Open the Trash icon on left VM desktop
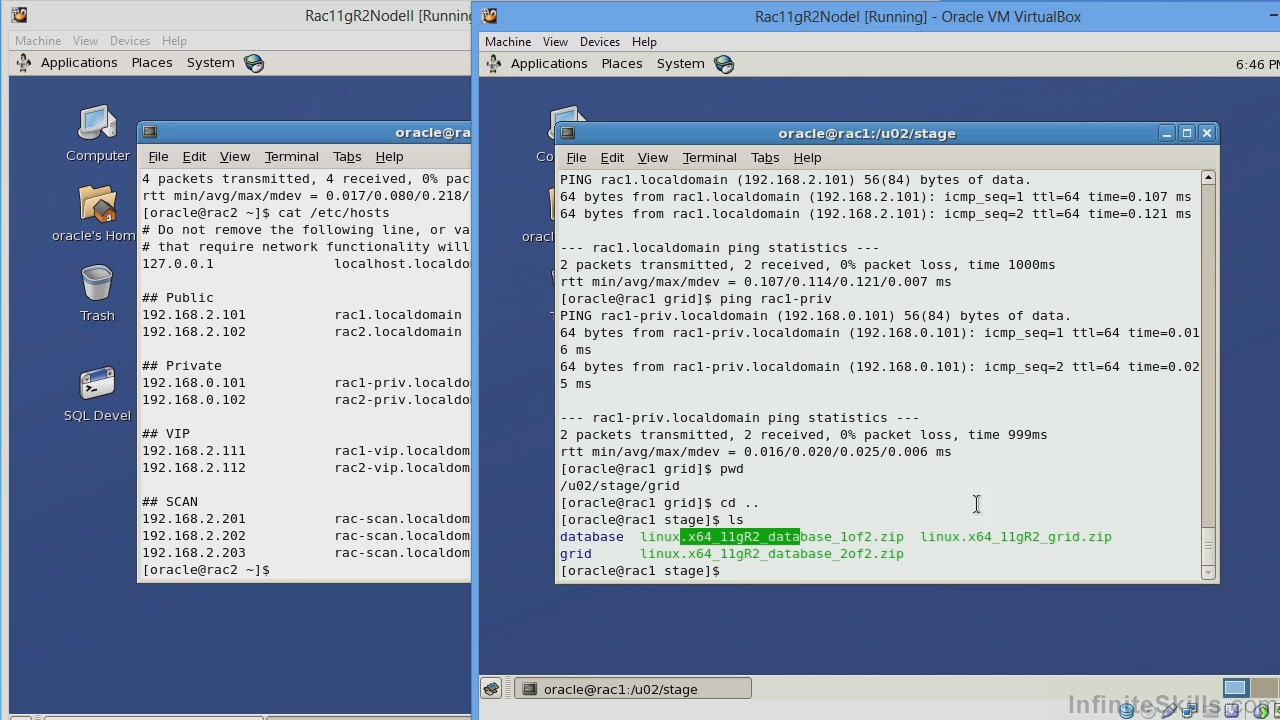Image resolution: width=1280 pixels, height=720 pixels. (x=97, y=293)
